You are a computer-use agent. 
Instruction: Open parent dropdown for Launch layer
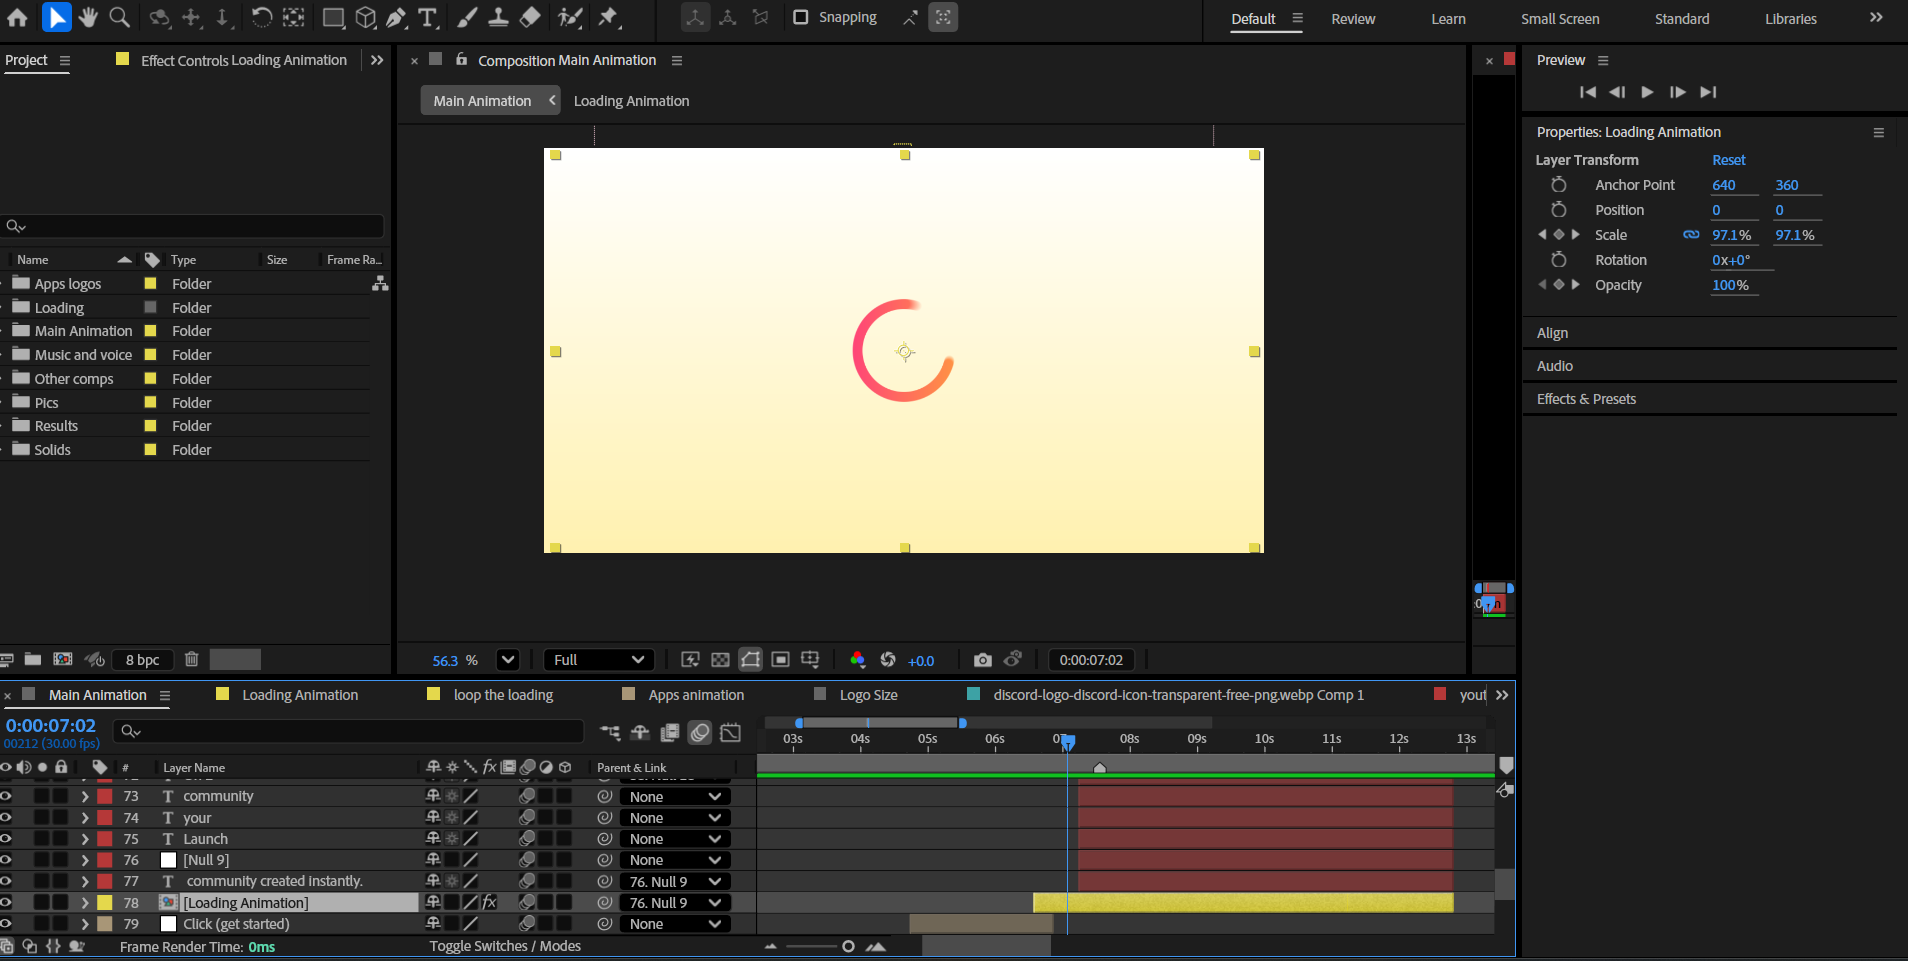675,839
